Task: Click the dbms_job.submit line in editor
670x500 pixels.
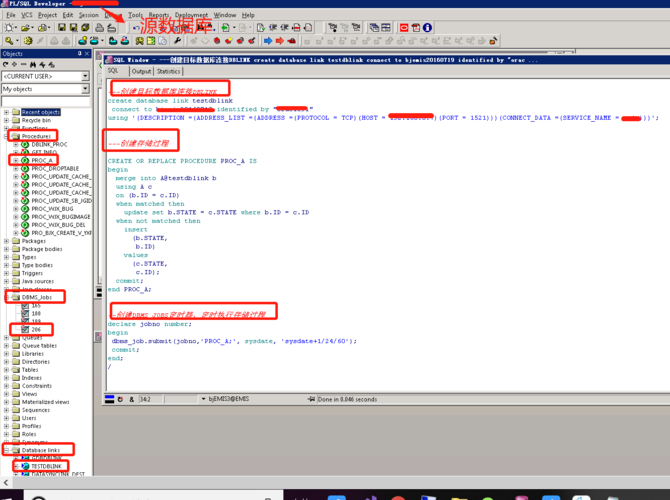Action: click(x=234, y=341)
